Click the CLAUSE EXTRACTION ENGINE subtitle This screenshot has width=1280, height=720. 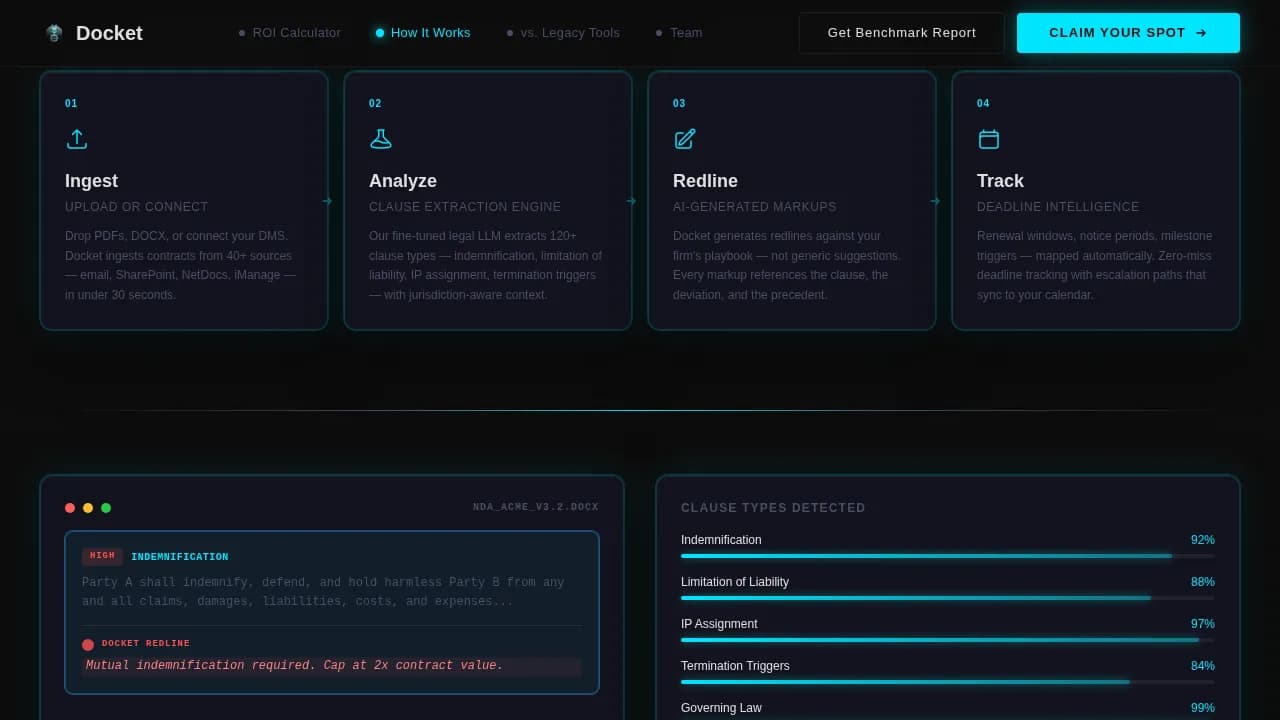click(x=465, y=207)
